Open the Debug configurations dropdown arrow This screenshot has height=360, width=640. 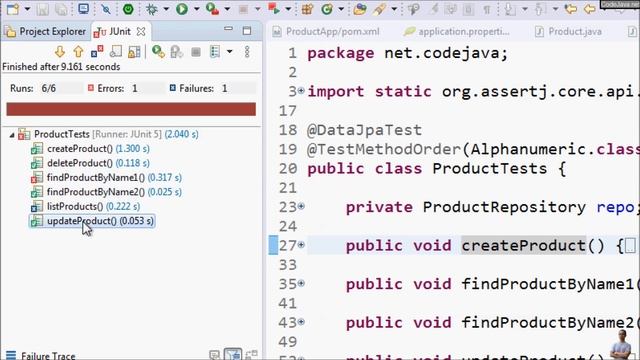[x=166, y=9]
